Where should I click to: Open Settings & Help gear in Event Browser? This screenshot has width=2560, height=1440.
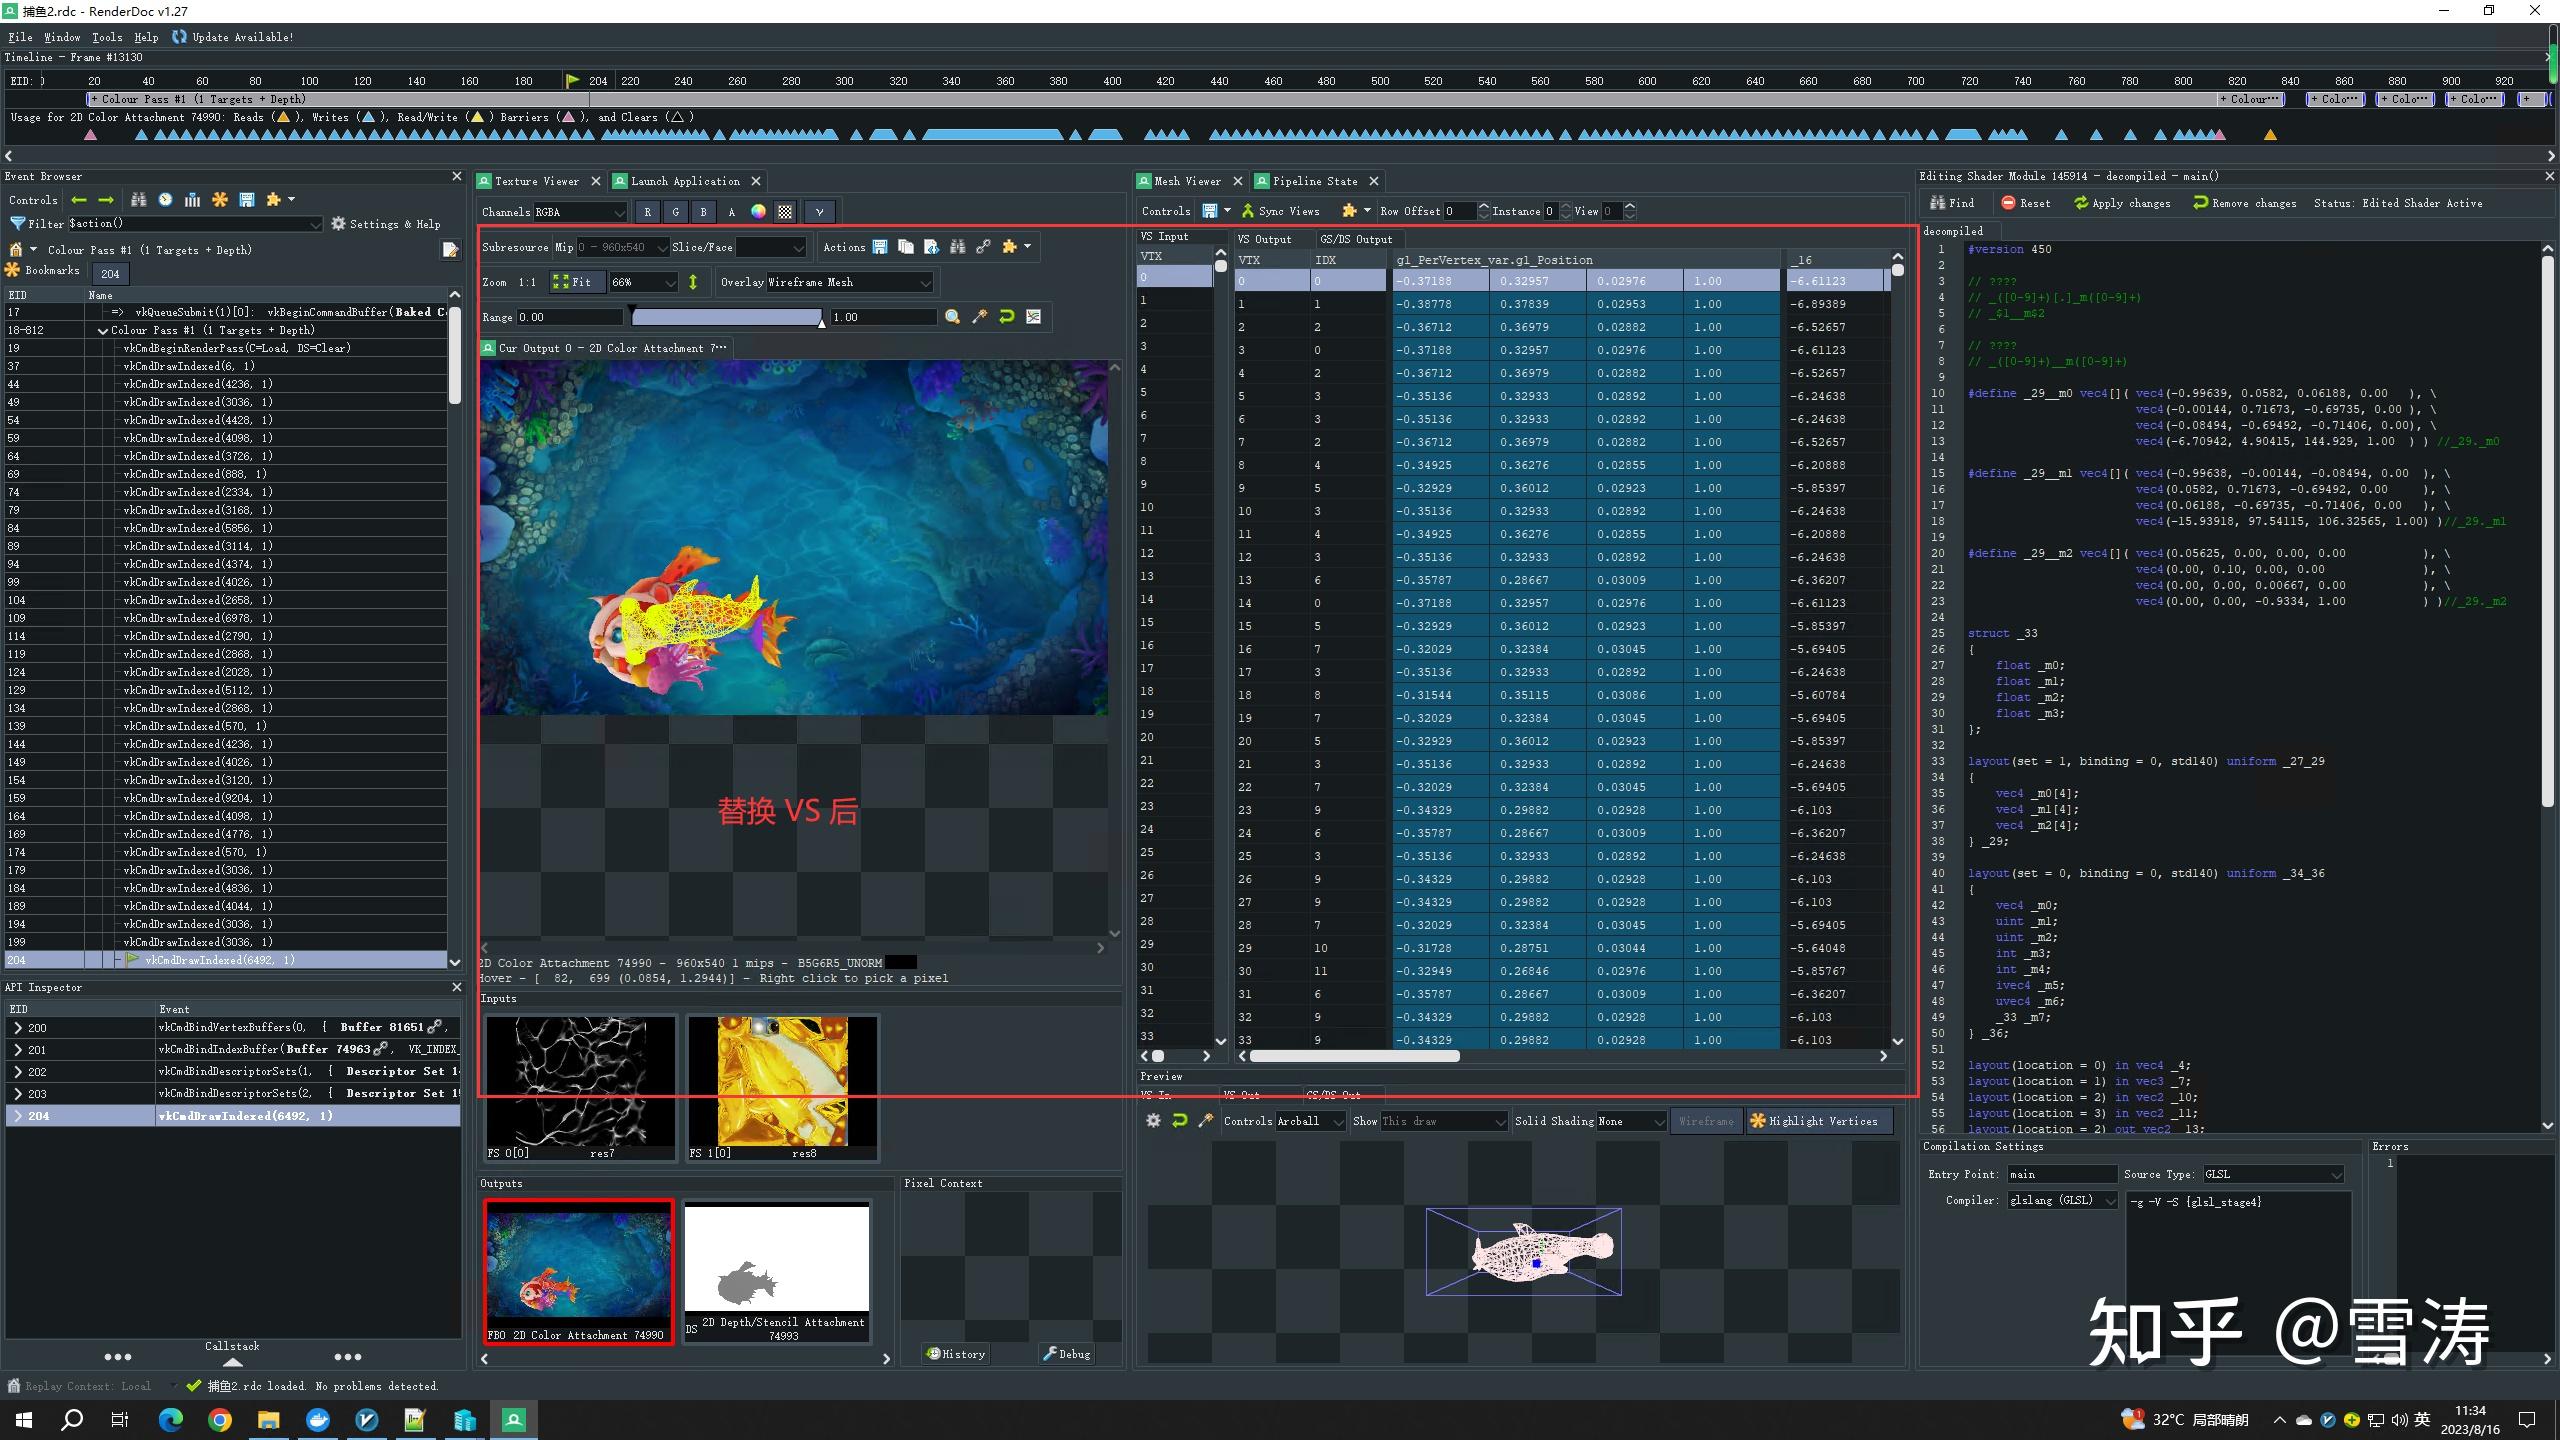tap(386, 224)
